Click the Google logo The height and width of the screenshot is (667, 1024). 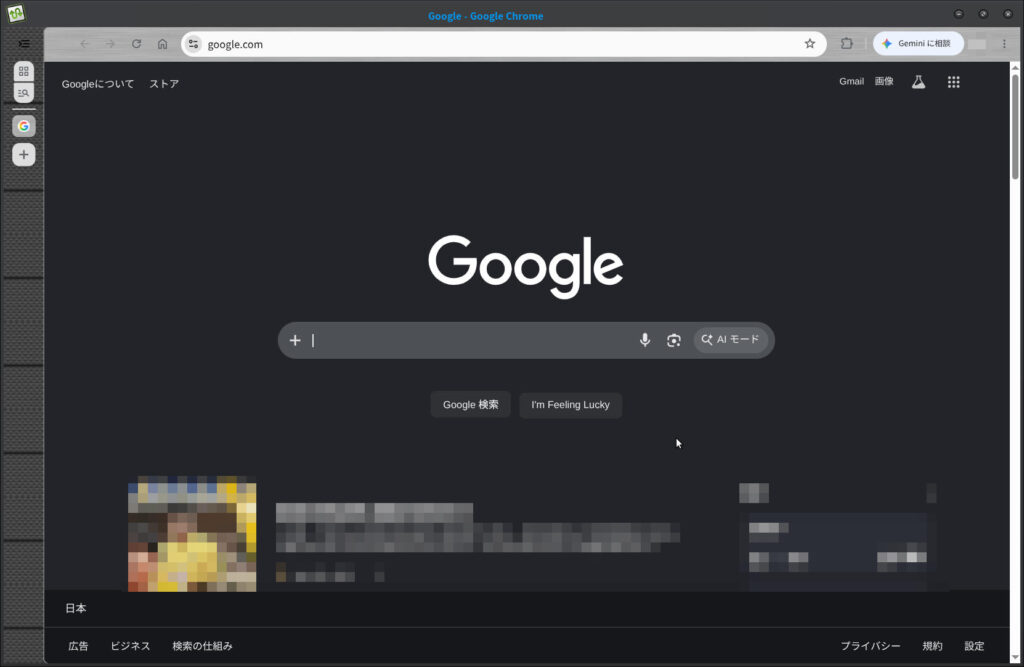pyautogui.click(x=526, y=266)
